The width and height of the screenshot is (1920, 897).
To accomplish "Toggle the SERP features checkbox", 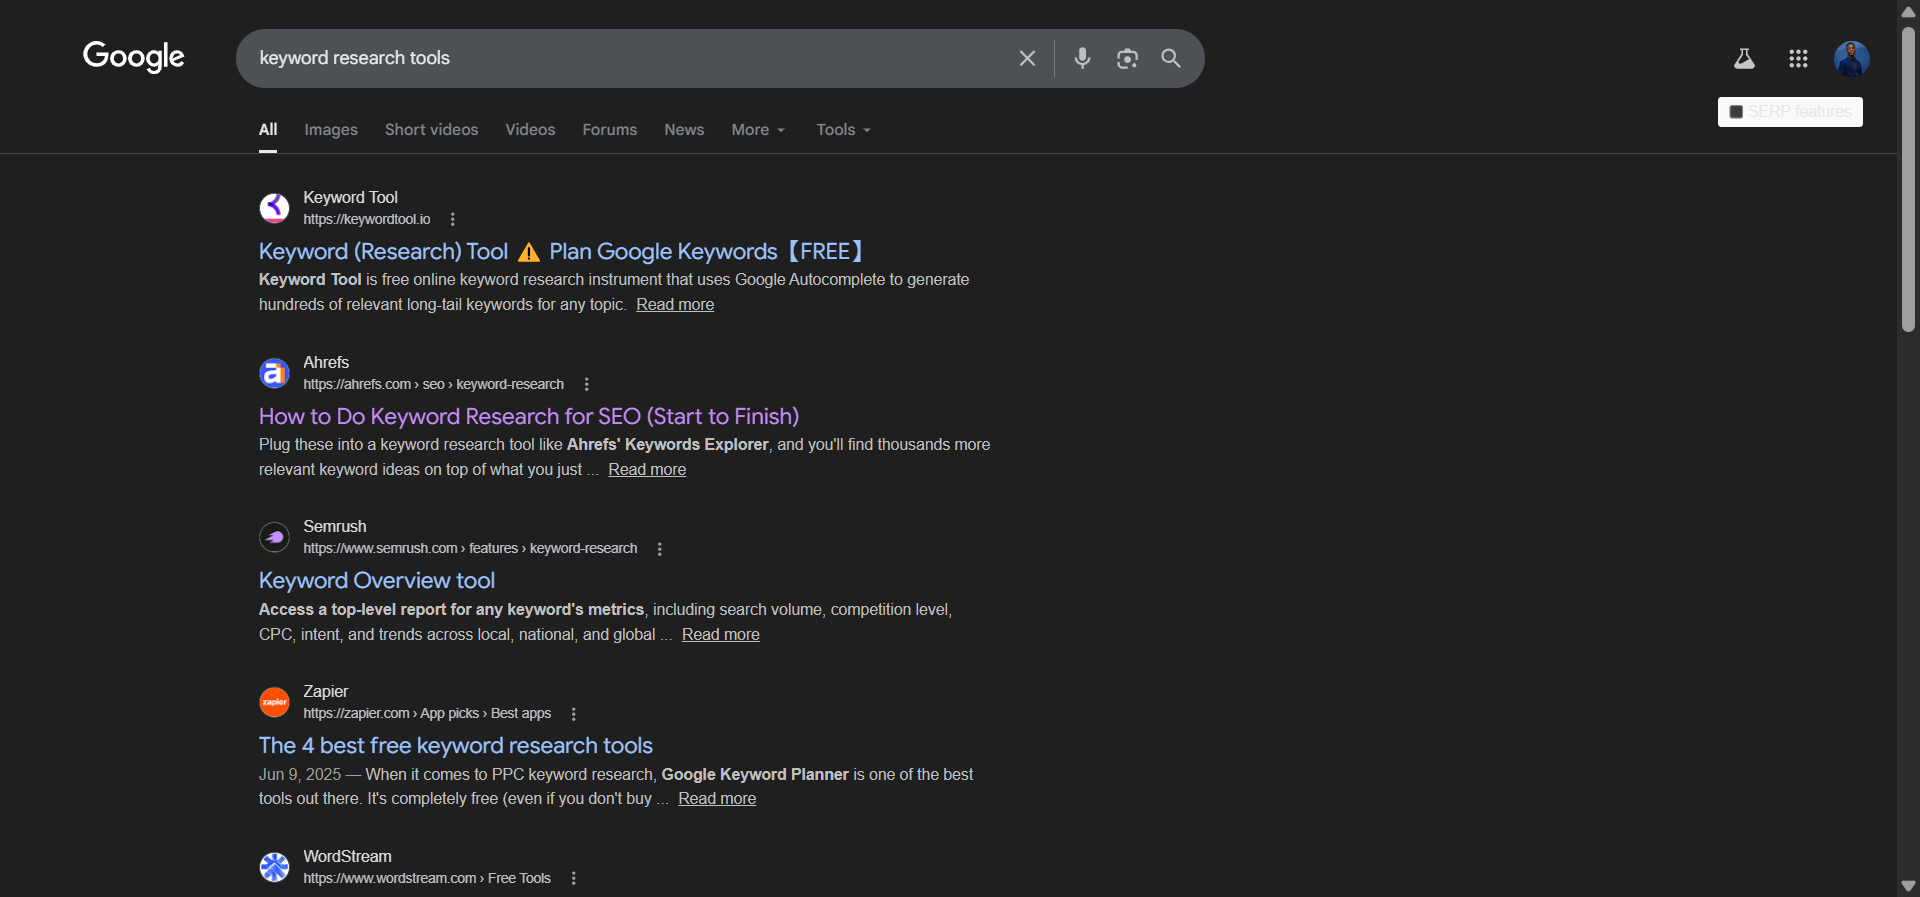I will click(x=1736, y=112).
